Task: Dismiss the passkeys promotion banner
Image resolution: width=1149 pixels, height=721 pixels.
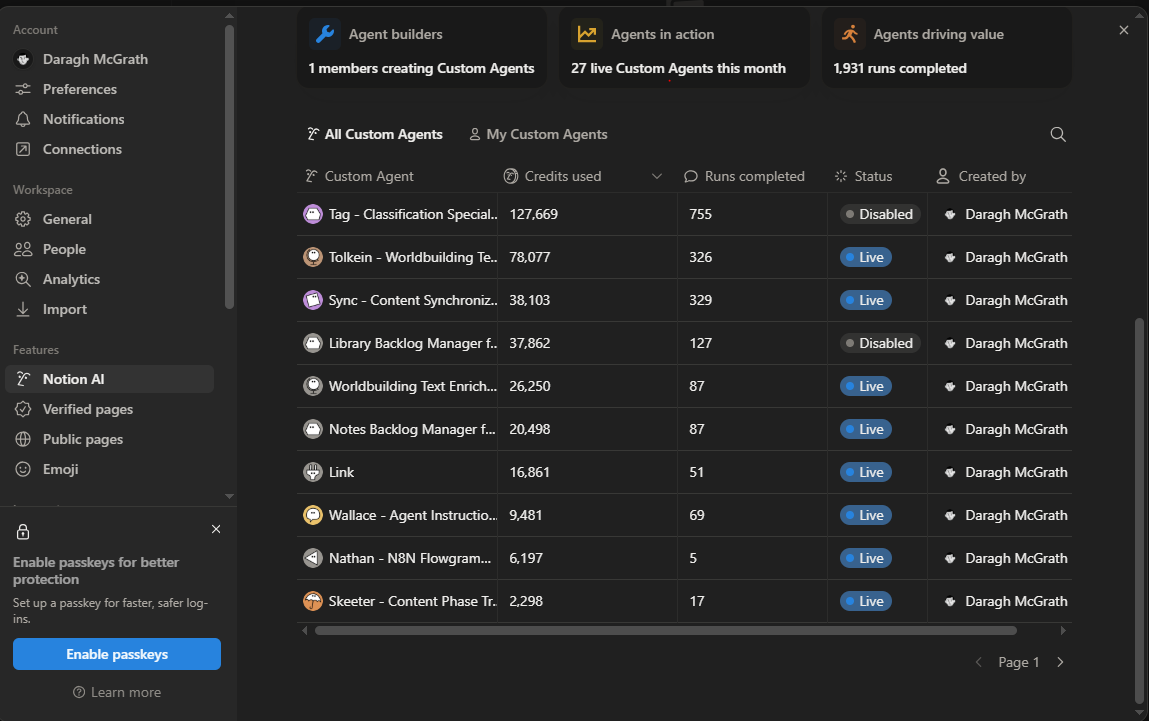Action: pyautogui.click(x=216, y=529)
